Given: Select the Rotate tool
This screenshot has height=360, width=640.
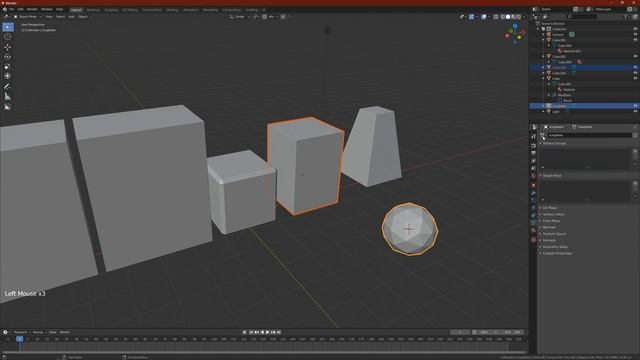Looking at the screenshot, I should pyautogui.click(x=7, y=57).
